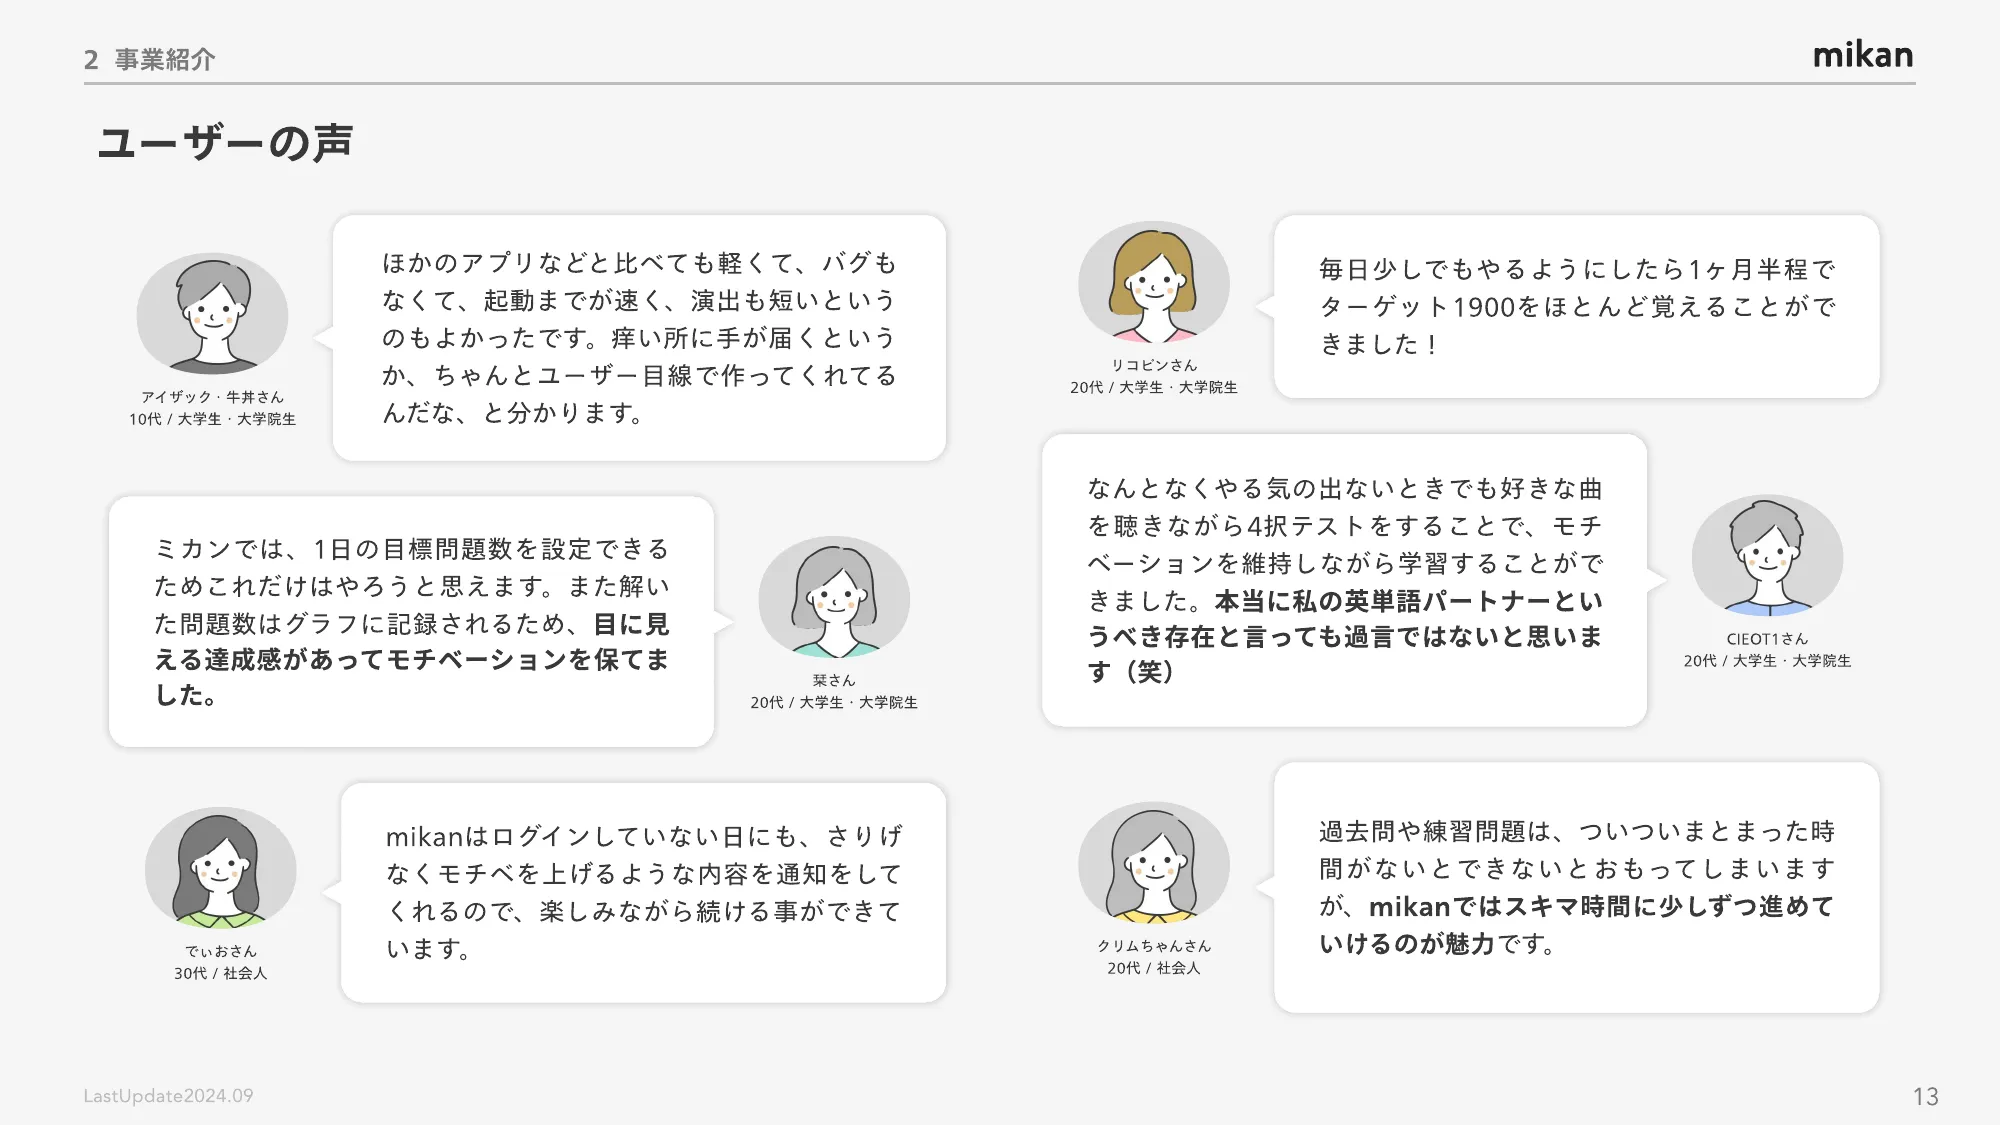Click the label 10代 / 大学生・大学院生
This screenshot has height=1125, width=2000.
tap(213, 419)
